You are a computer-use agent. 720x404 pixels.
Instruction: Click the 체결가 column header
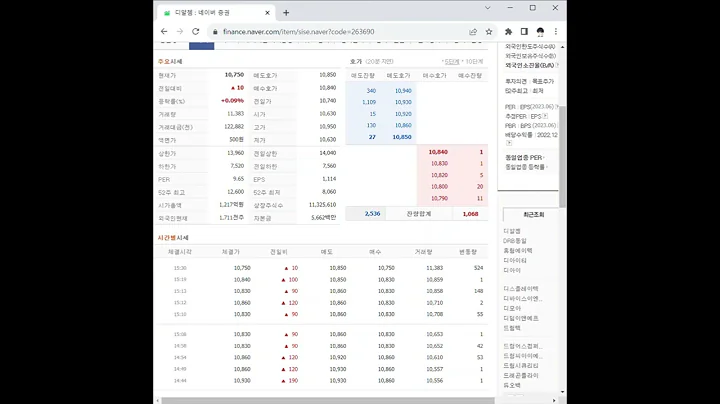click(x=231, y=252)
